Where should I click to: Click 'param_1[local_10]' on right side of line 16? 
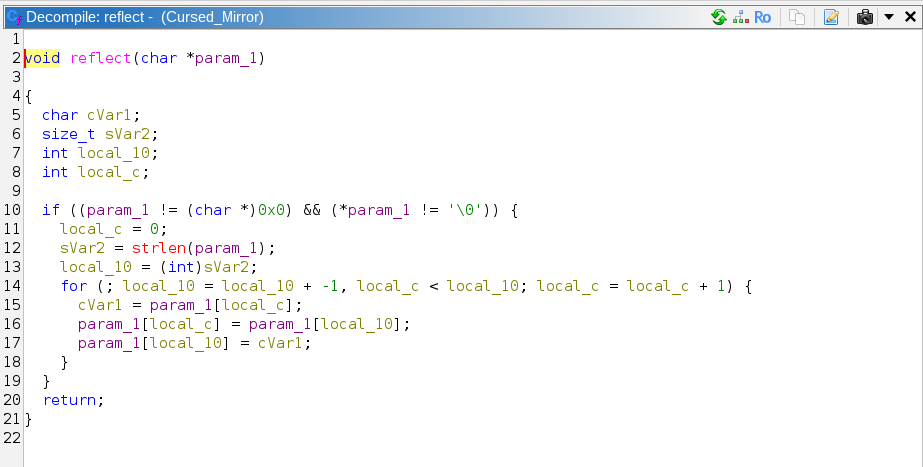tap(326, 324)
